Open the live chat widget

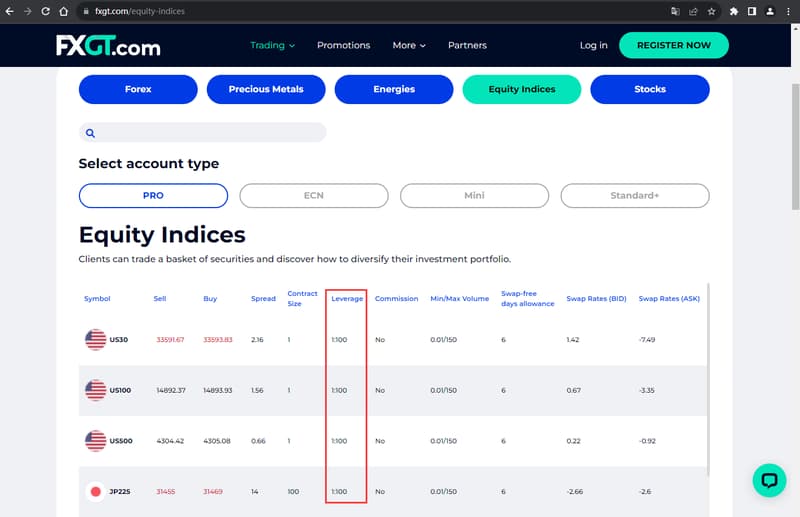tap(769, 480)
